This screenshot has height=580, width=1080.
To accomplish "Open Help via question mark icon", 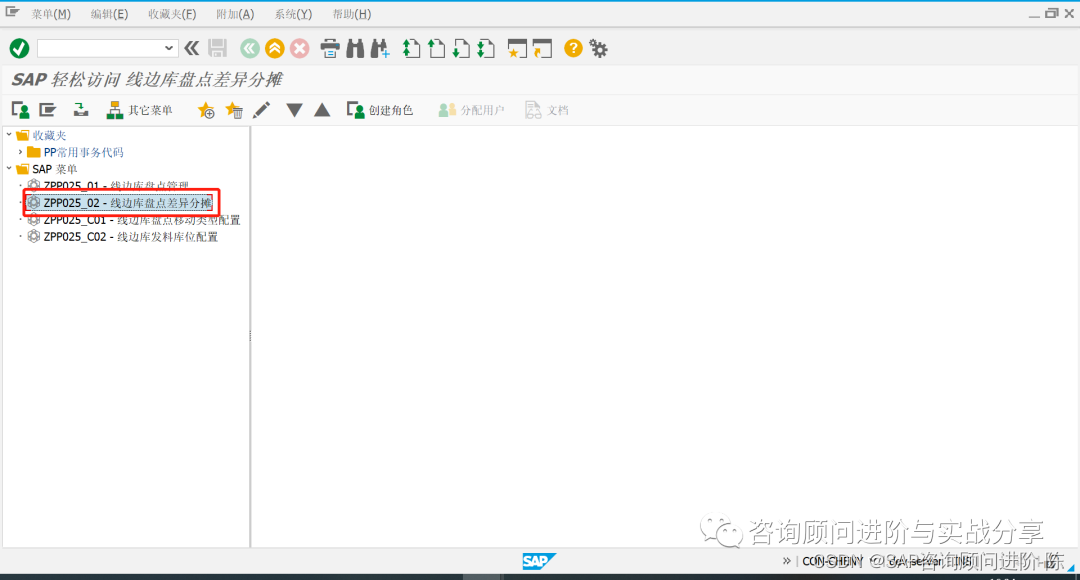I will point(573,48).
